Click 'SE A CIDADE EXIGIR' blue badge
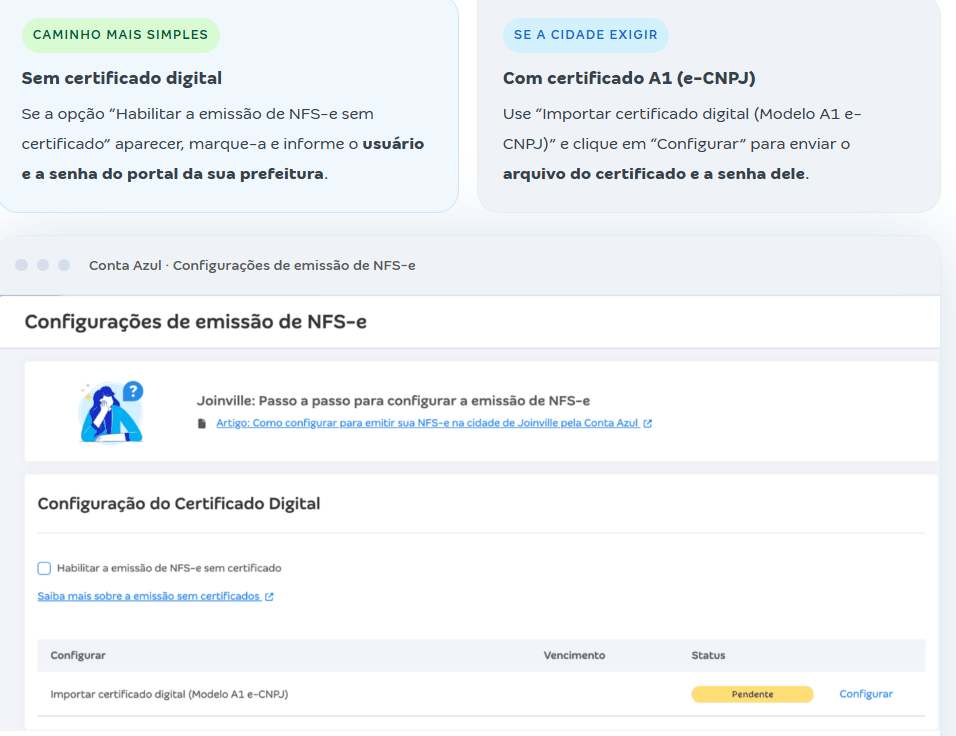The width and height of the screenshot is (956, 736). pyautogui.click(x=585, y=35)
